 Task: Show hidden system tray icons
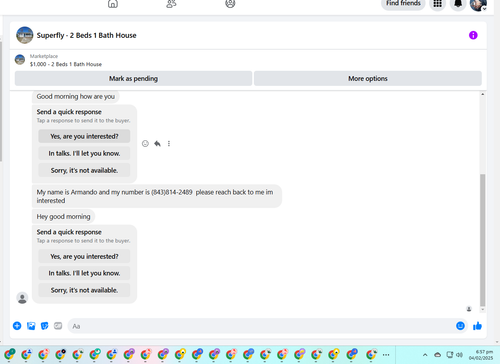[x=425, y=355]
